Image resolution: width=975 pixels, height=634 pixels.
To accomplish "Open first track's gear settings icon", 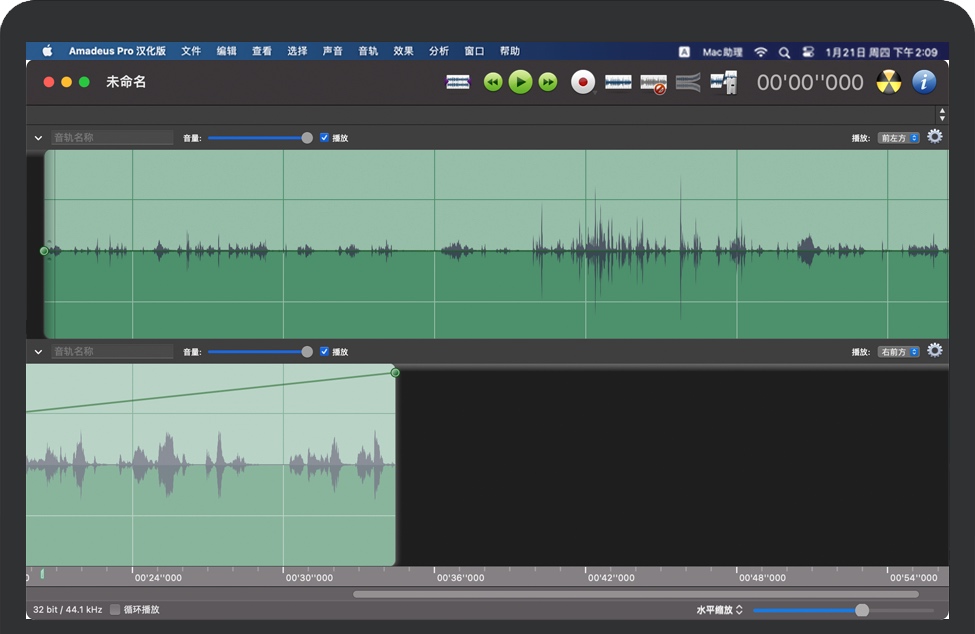I will [x=935, y=137].
